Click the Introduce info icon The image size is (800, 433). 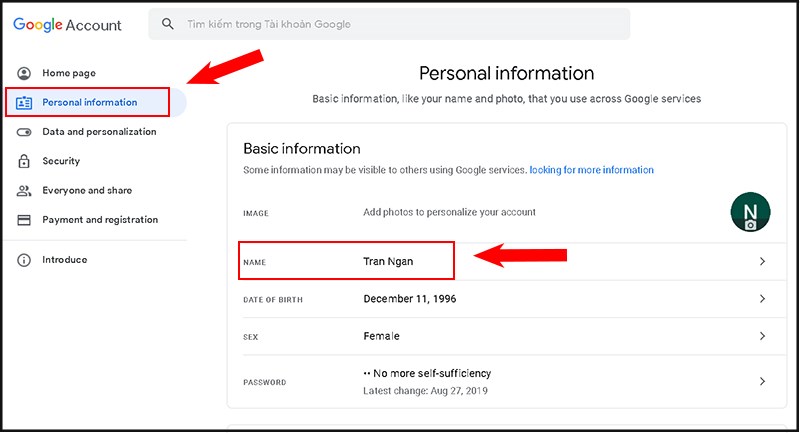(x=24, y=260)
